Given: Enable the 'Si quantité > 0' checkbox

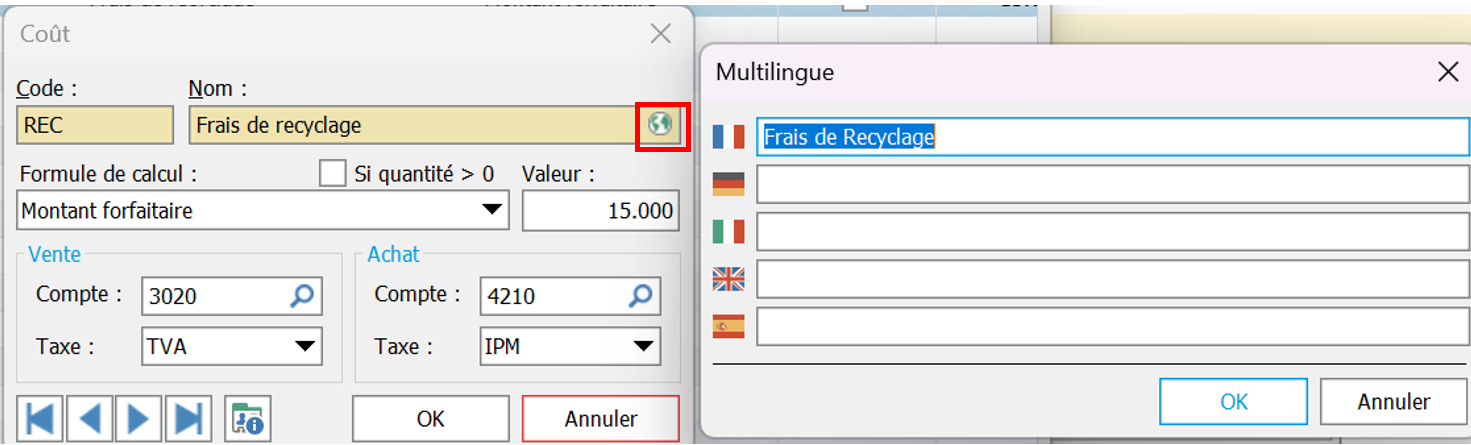Looking at the screenshot, I should (x=333, y=174).
